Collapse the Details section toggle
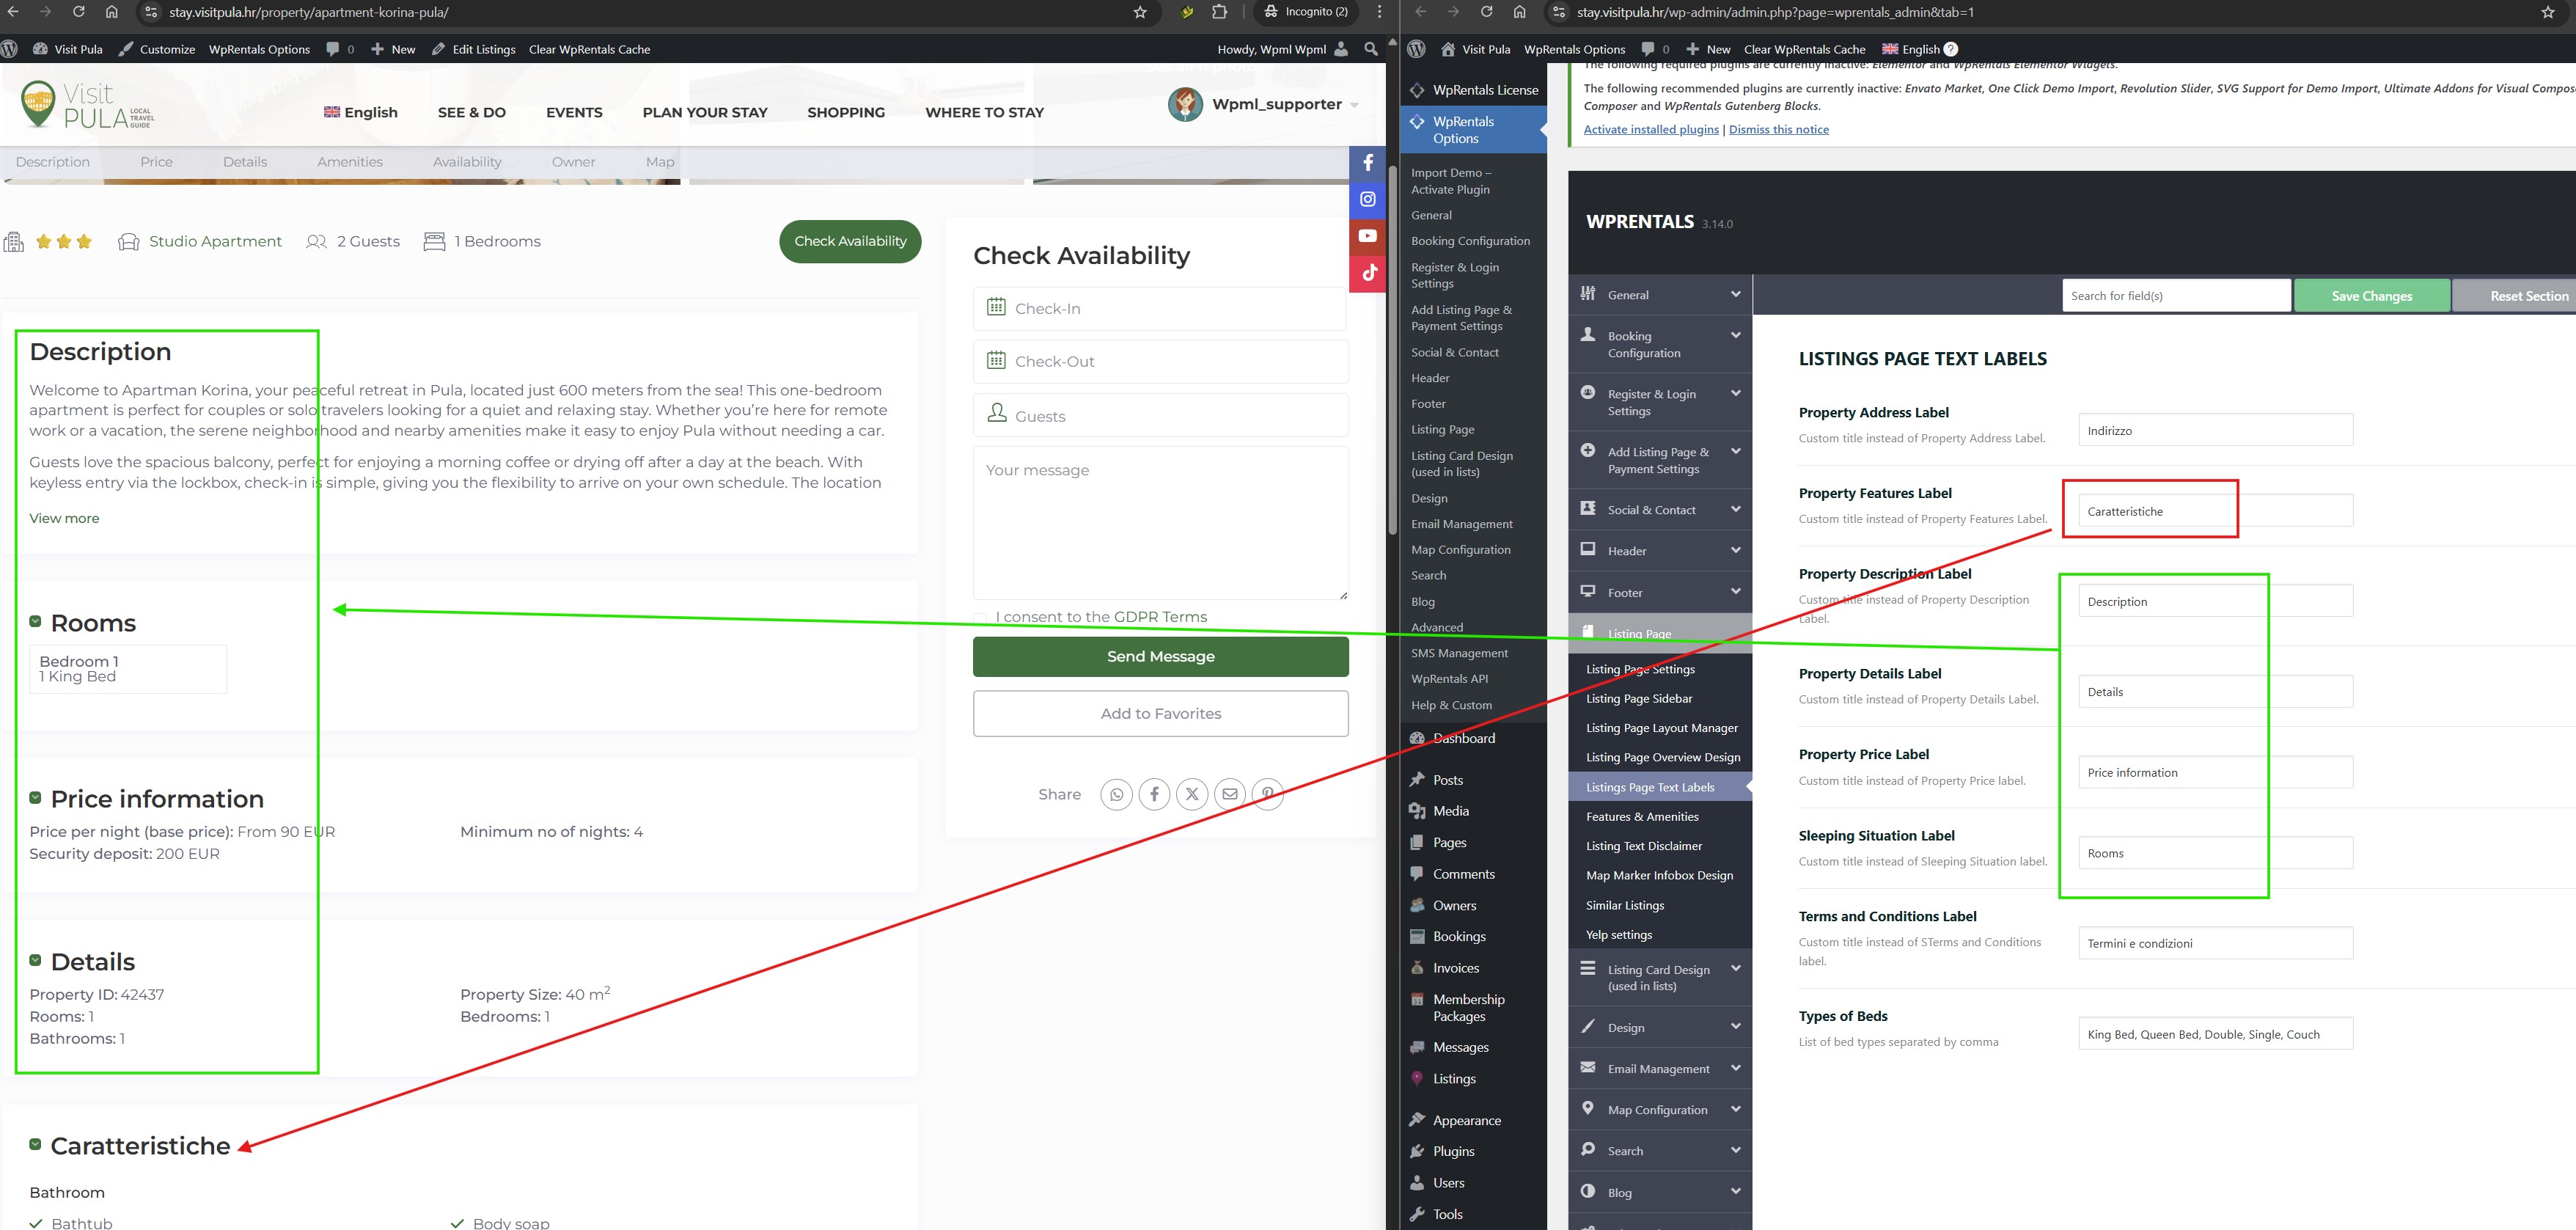 click(x=35, y=960)
